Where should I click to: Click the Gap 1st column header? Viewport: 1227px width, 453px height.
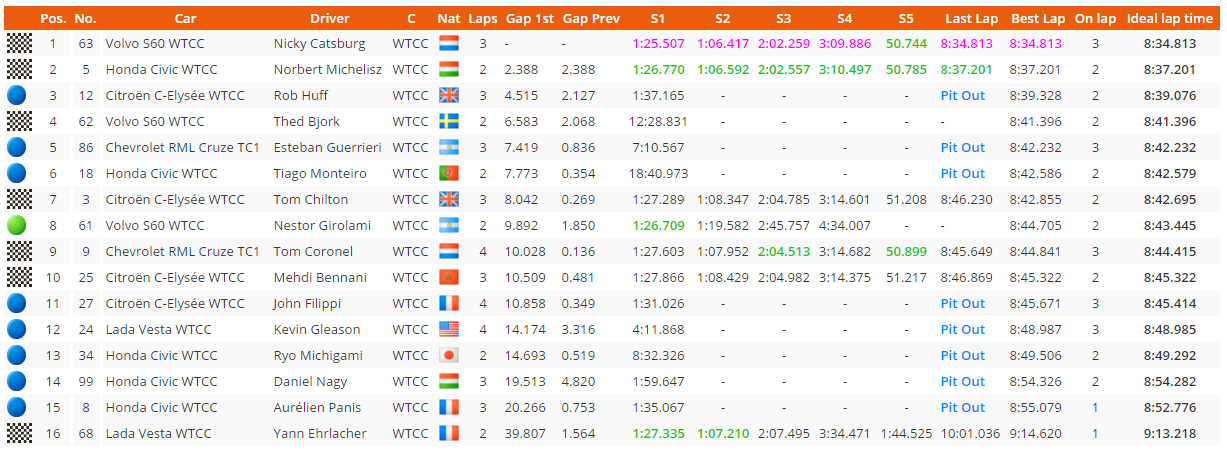(528, 18)
